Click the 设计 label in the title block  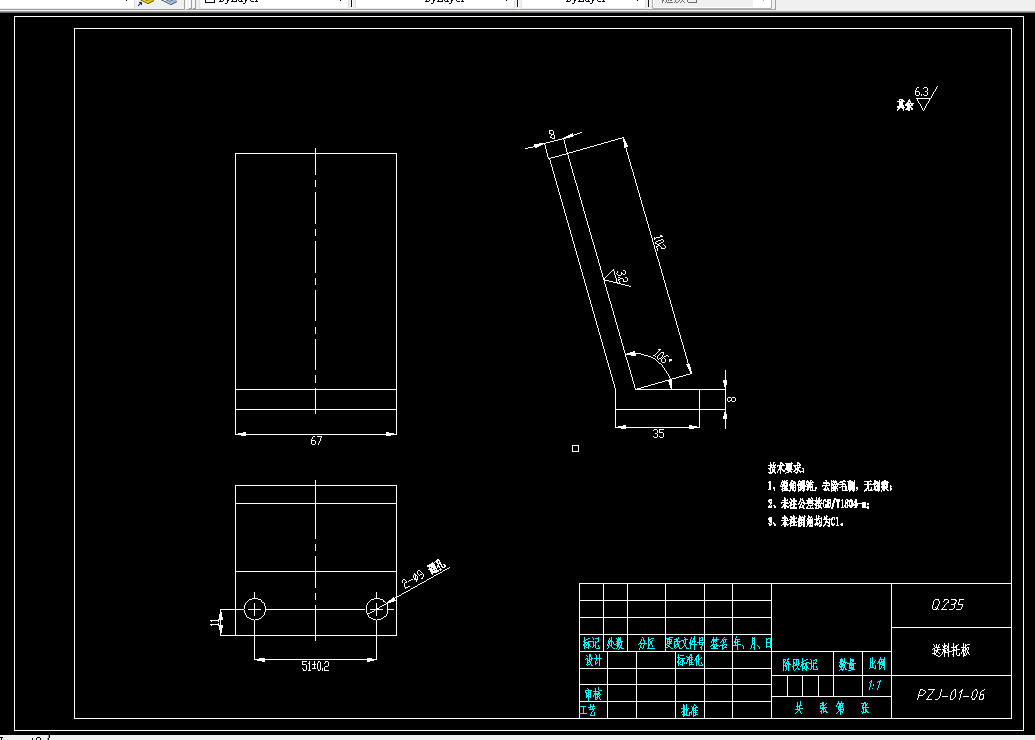click(x=593, y=659)
